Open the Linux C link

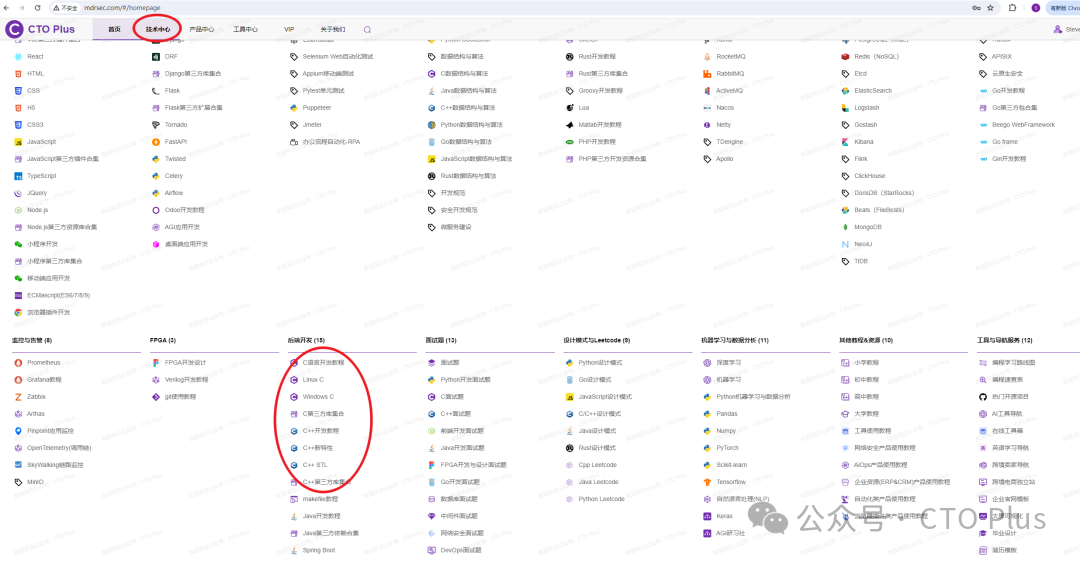pos(313,380)
